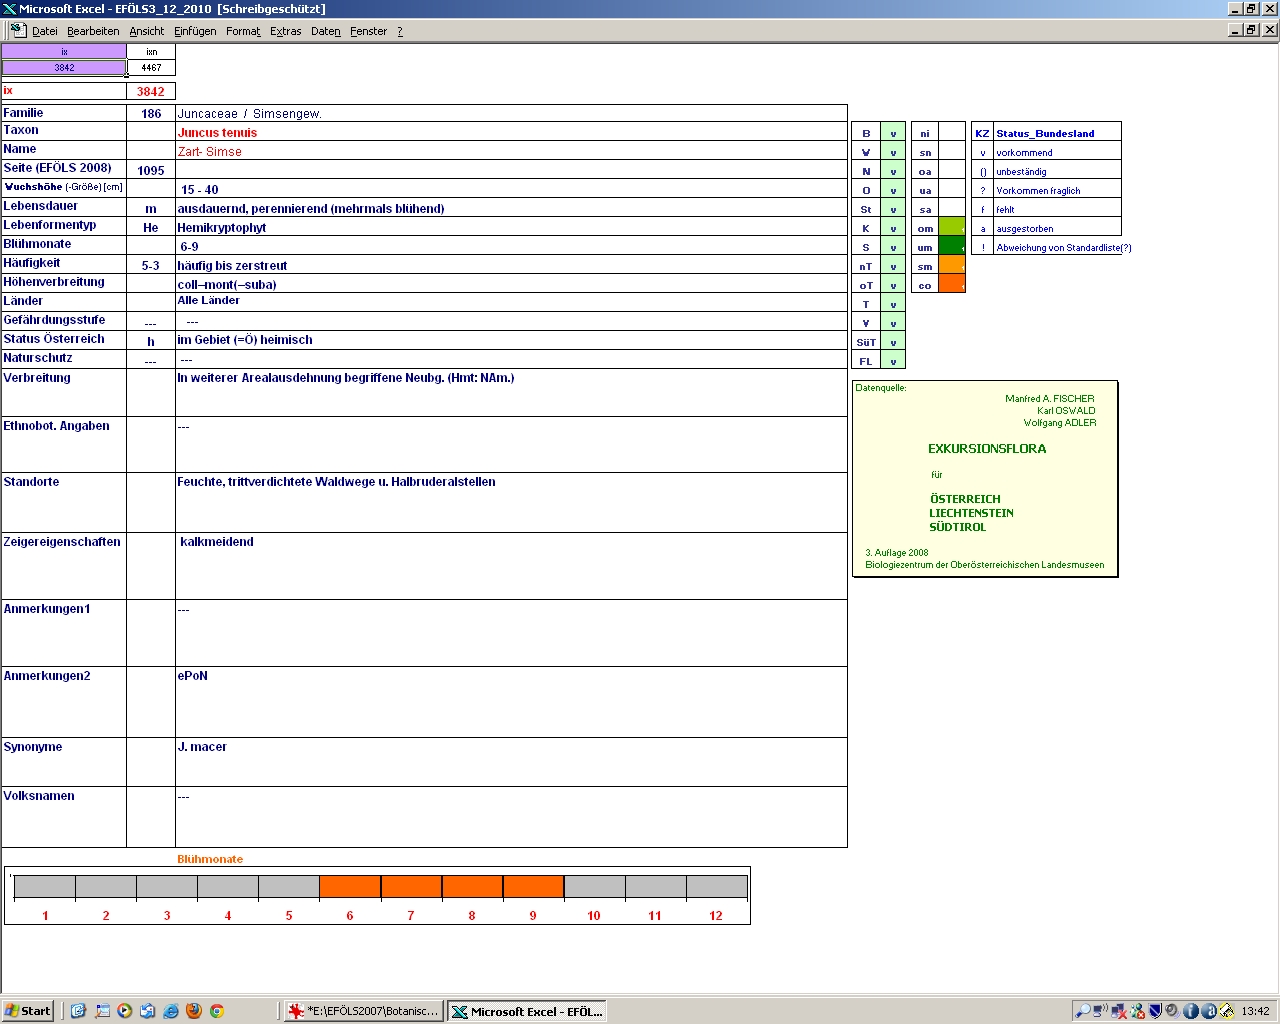
Task: Open the Daten menu
Action: [325, 31]
